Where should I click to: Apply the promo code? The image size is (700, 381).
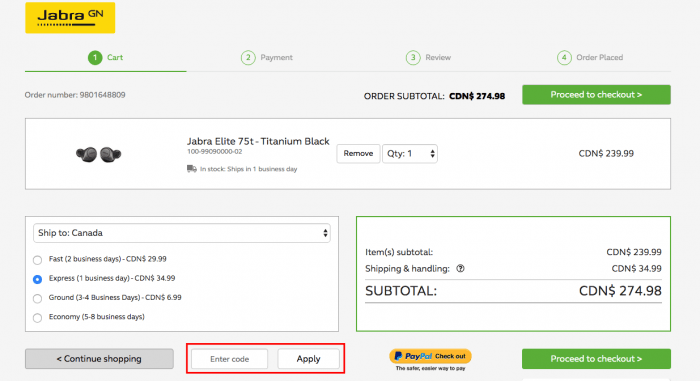pyautogui.click(x=308, y=359)
